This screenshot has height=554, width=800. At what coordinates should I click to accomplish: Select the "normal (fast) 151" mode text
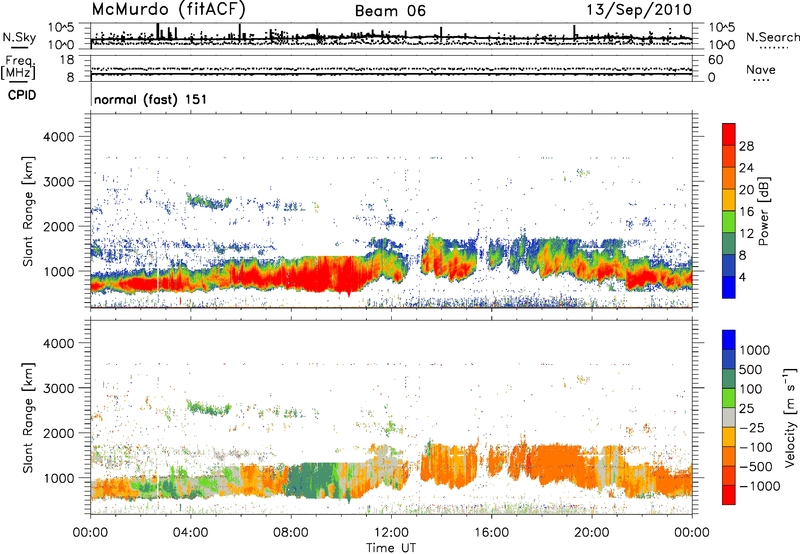[x=151, y=99]
